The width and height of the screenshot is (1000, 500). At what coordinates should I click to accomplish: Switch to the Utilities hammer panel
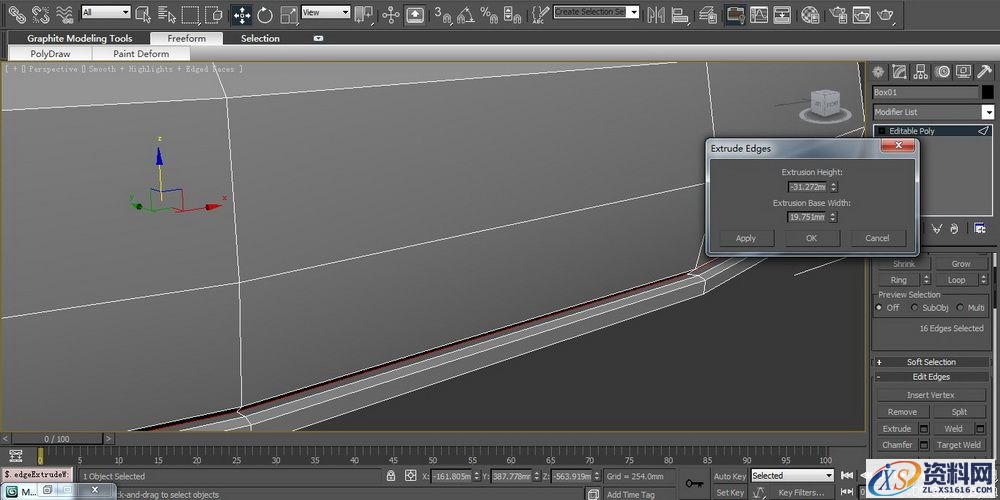[984, 72]
